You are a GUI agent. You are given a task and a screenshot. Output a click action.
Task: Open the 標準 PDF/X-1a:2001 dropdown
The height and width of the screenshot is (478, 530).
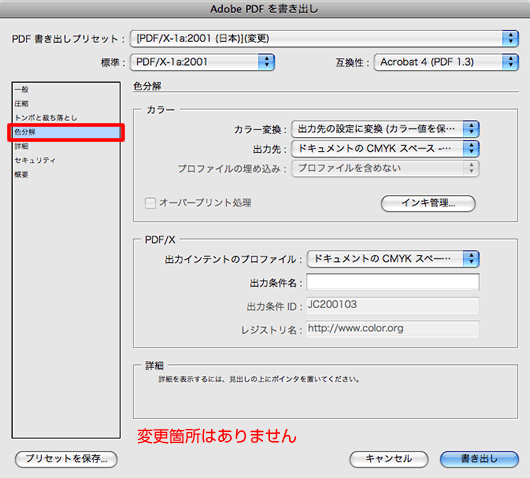tap(202, 62)
